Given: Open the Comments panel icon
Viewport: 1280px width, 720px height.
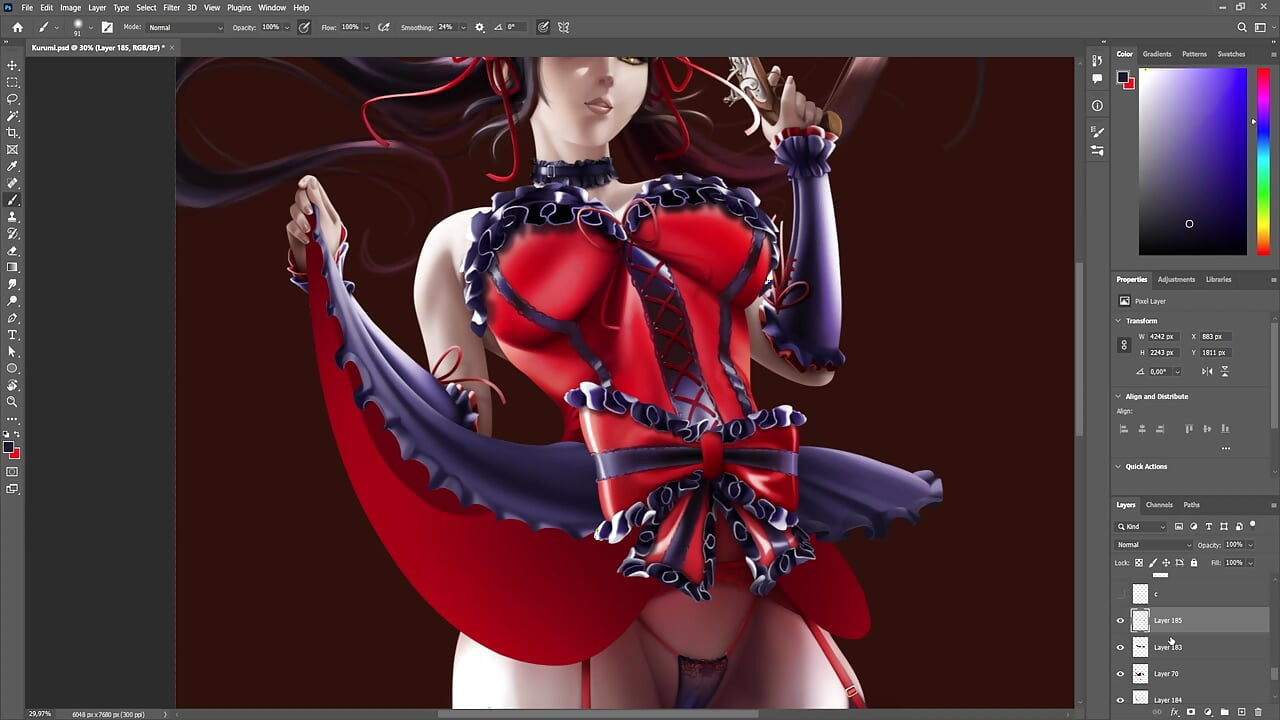Looking at the screenshot, I should pos(1097,78).
